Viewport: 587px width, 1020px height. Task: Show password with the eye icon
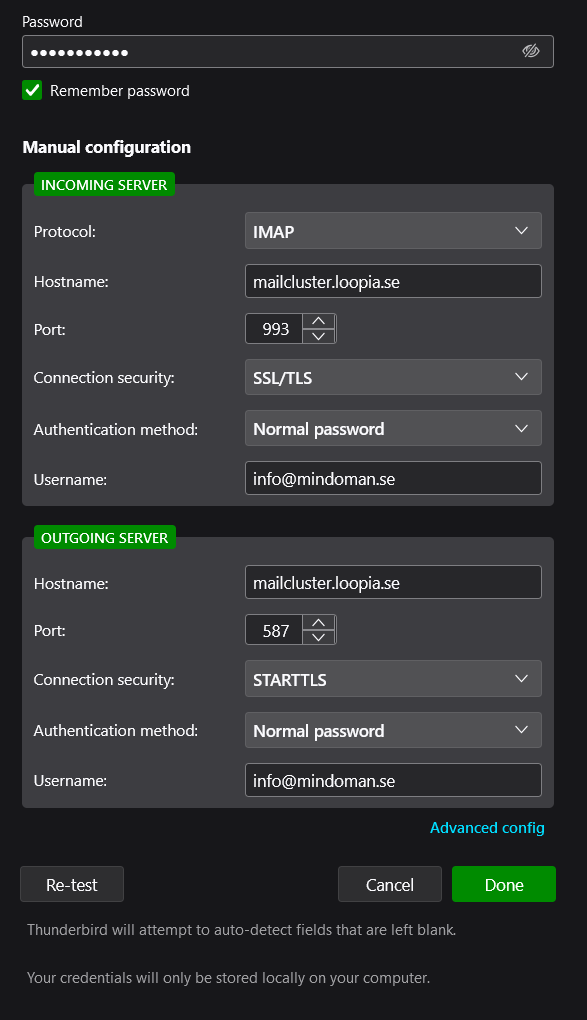[531, 51]
